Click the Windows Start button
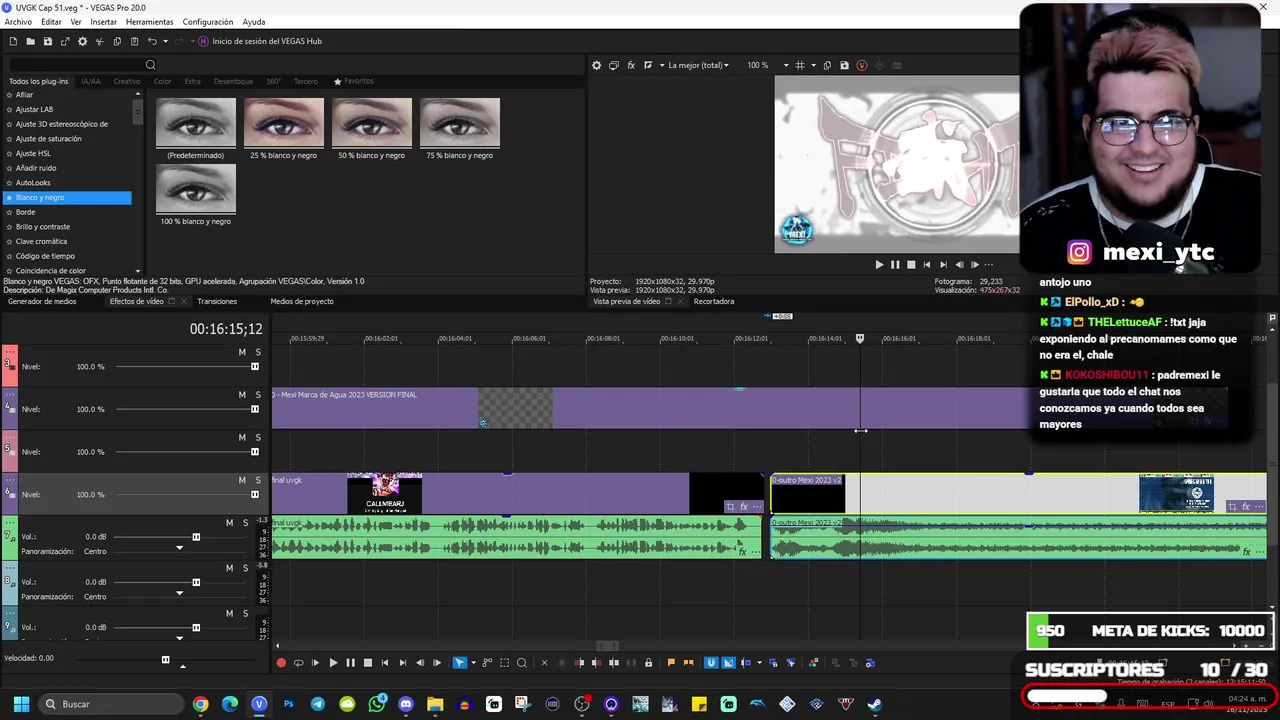The width and height of the screenshot is (1280, 720). pyautogui.click(x=21, y=704)
